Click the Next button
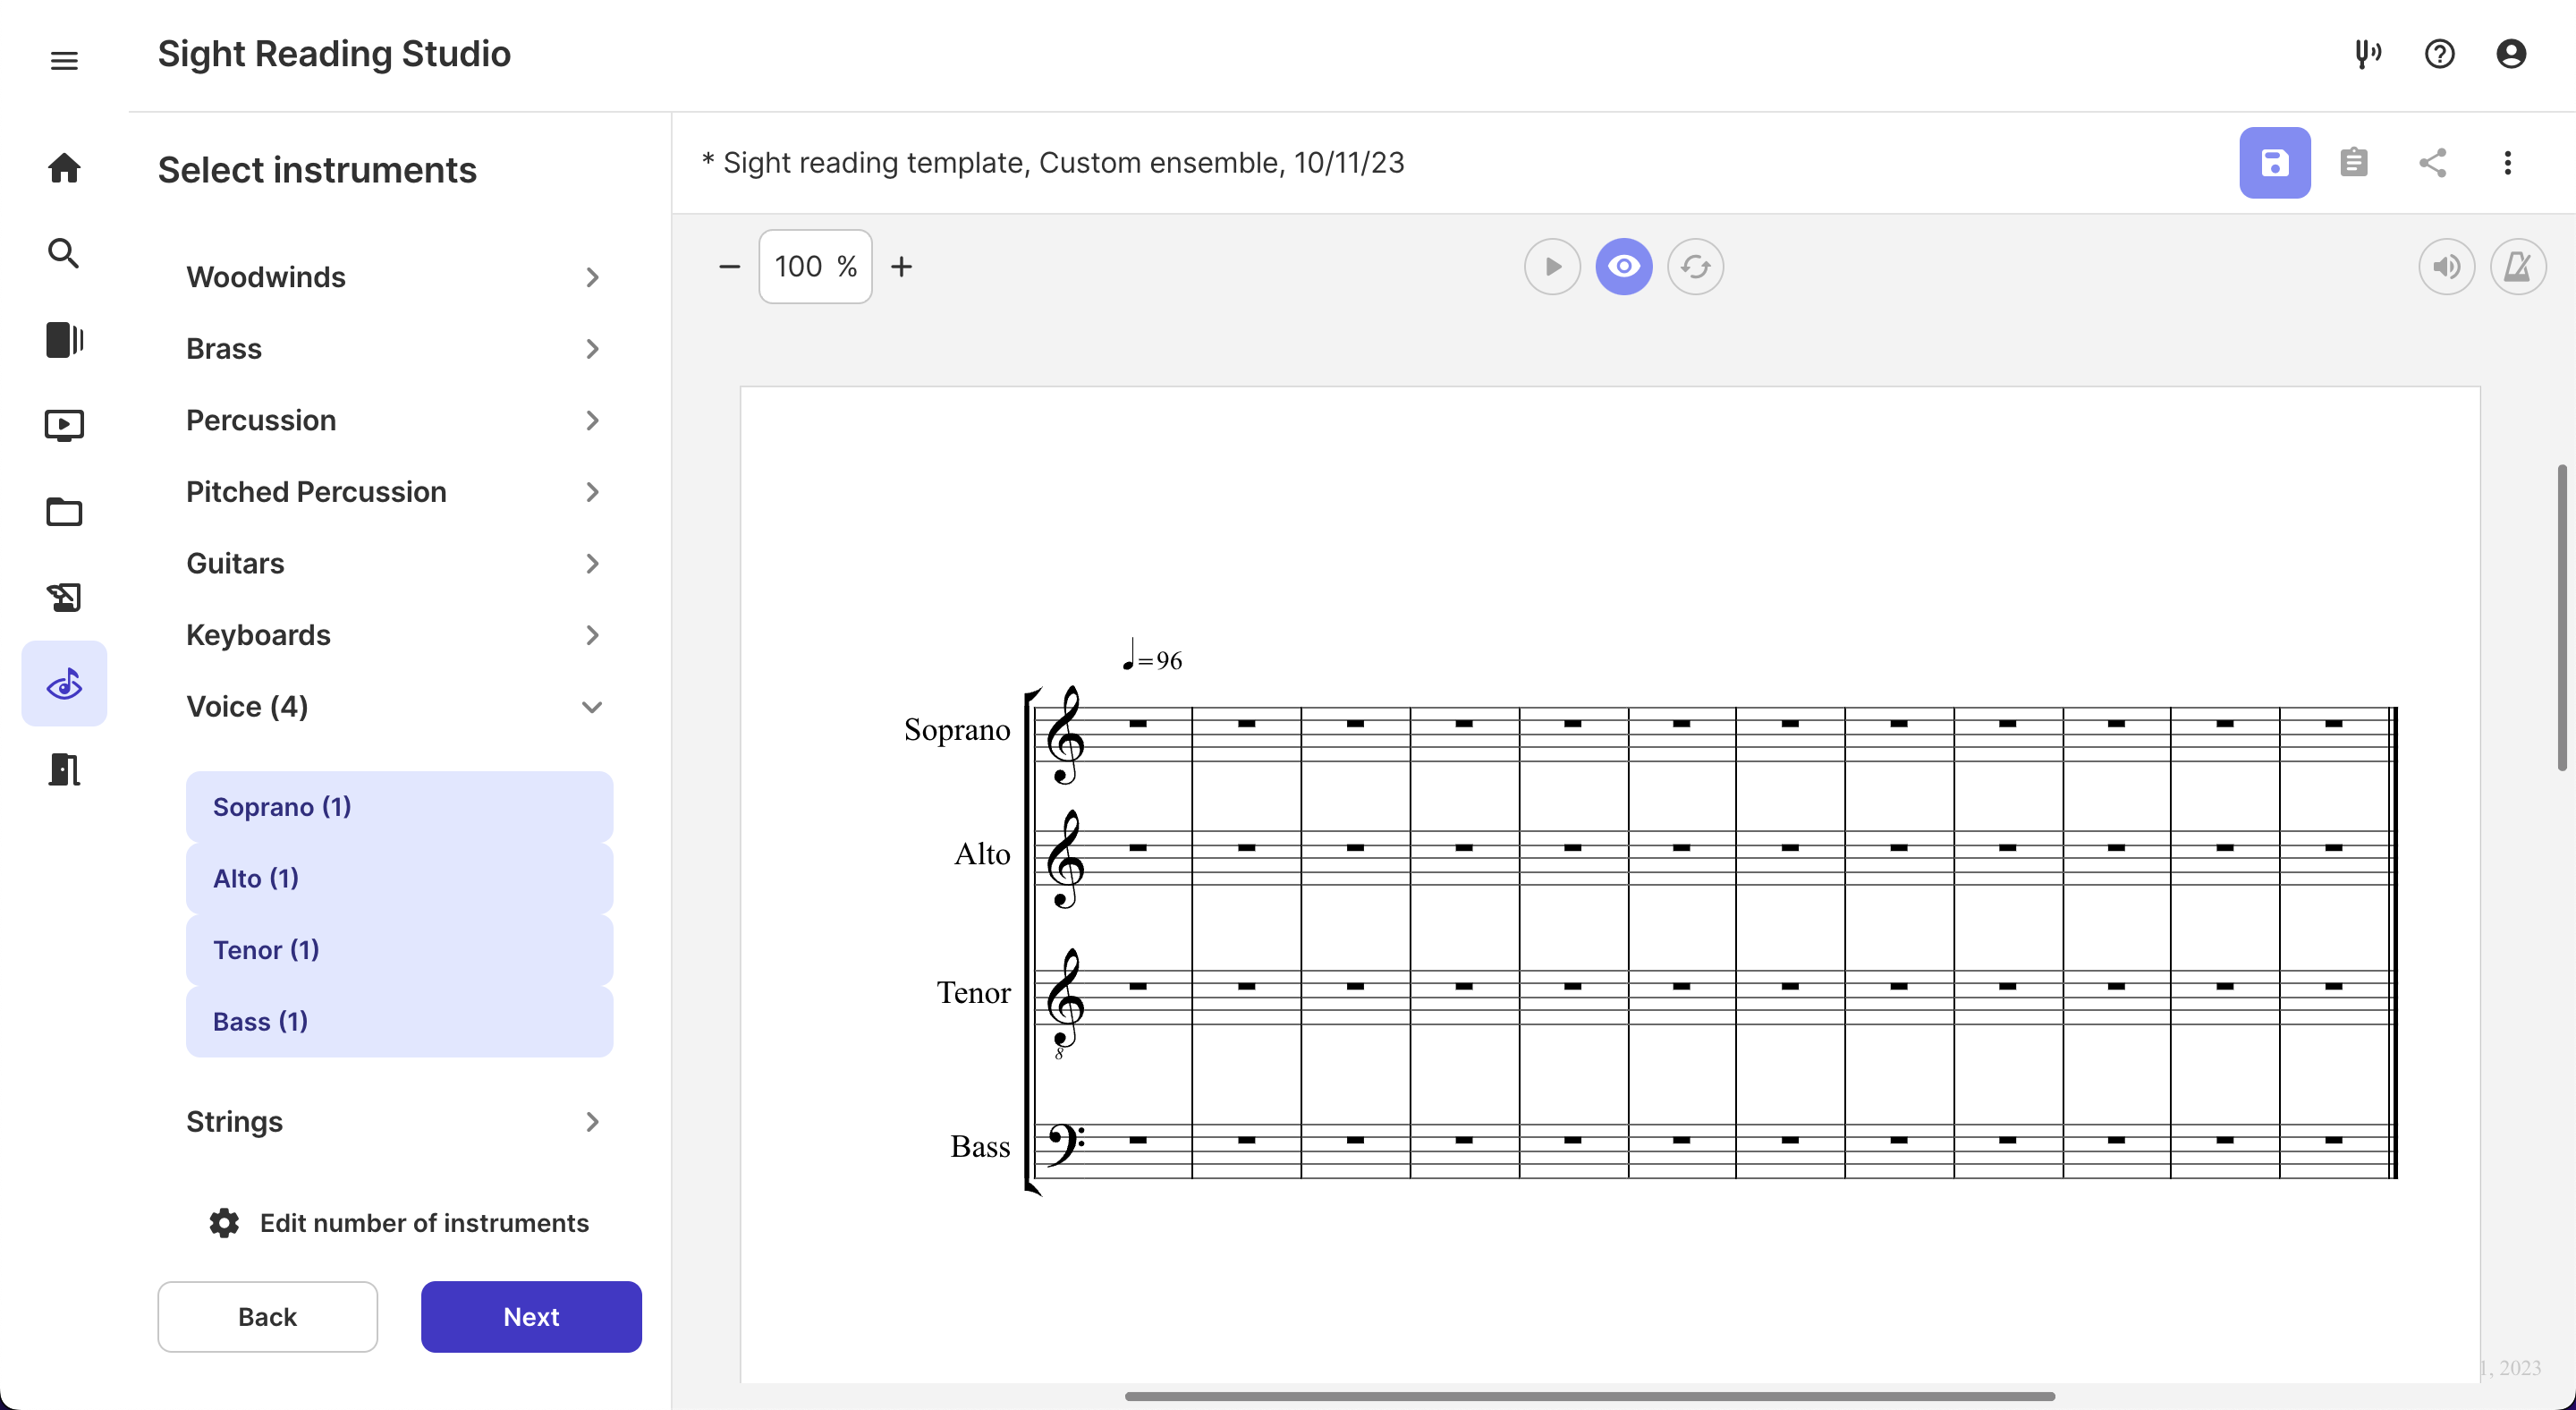 [x=531, y=1317]
